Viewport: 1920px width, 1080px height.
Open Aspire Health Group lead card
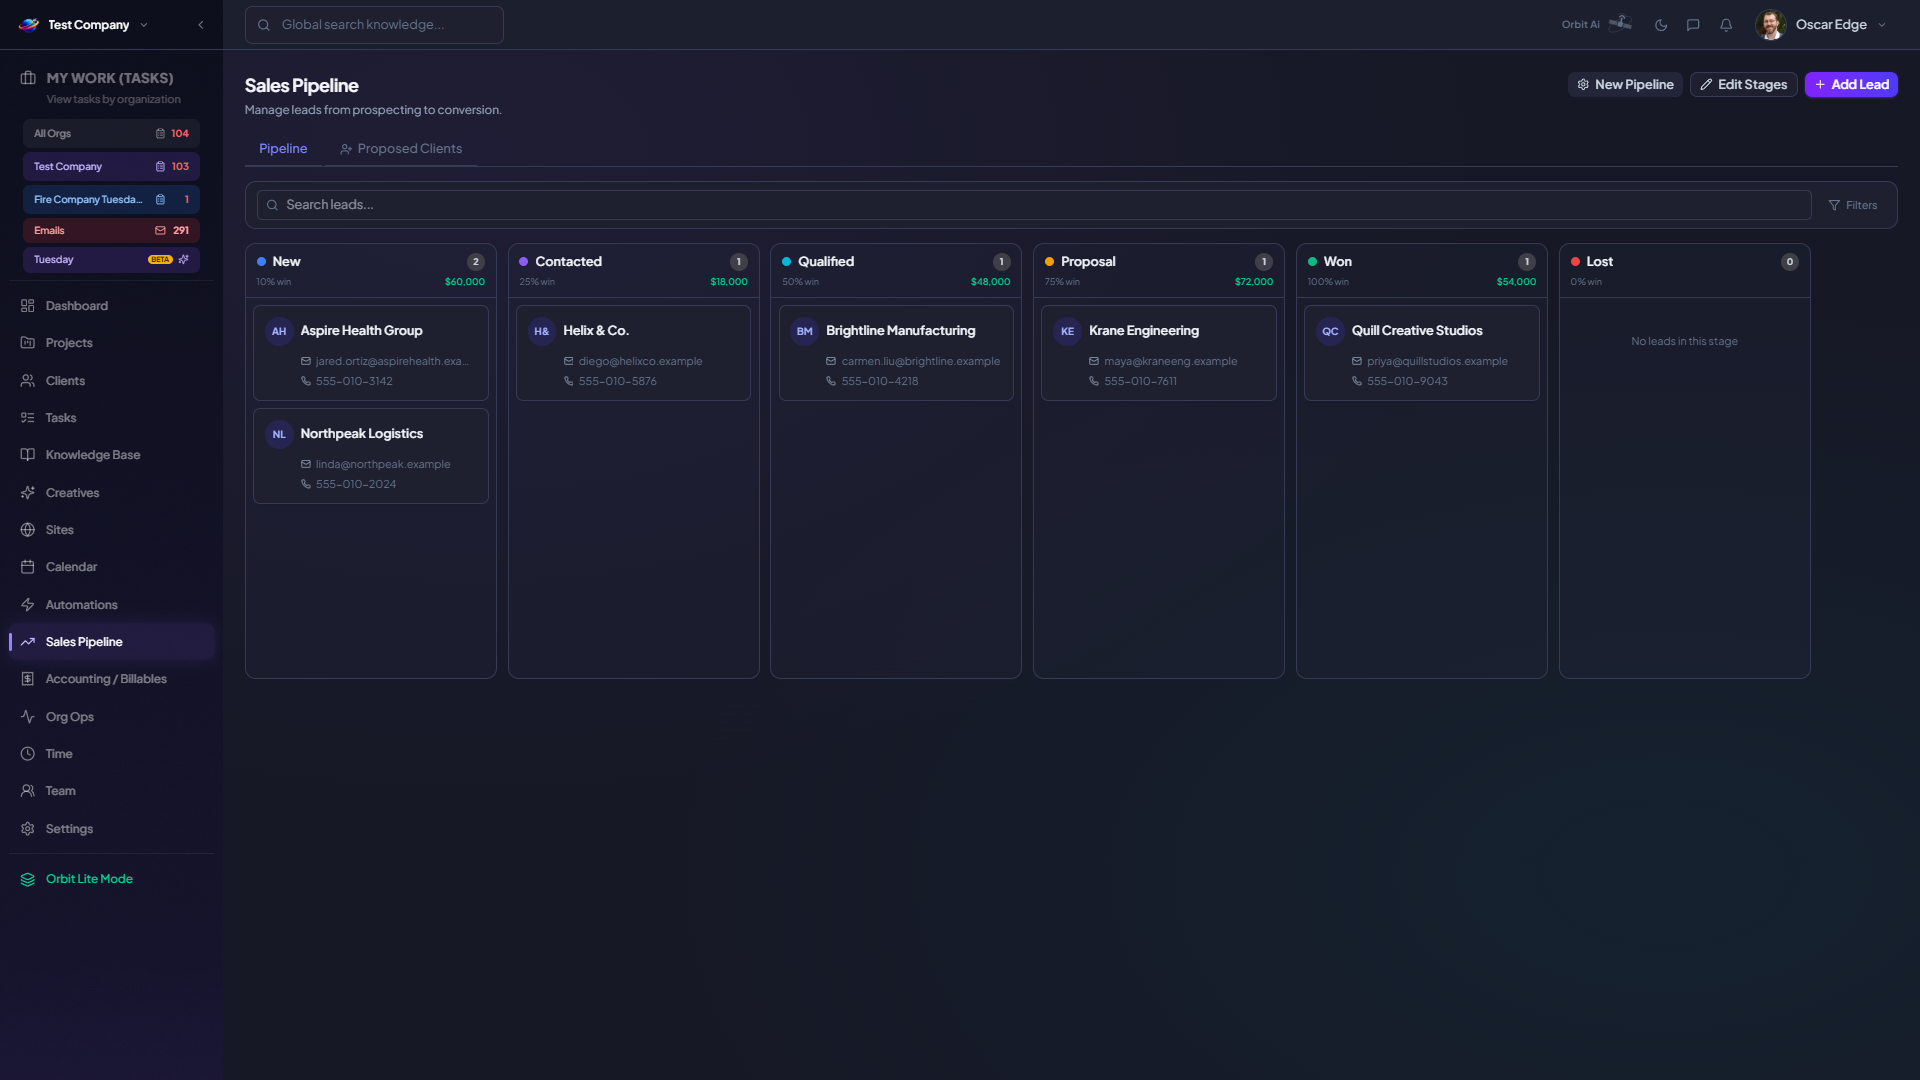pos(371,353)
